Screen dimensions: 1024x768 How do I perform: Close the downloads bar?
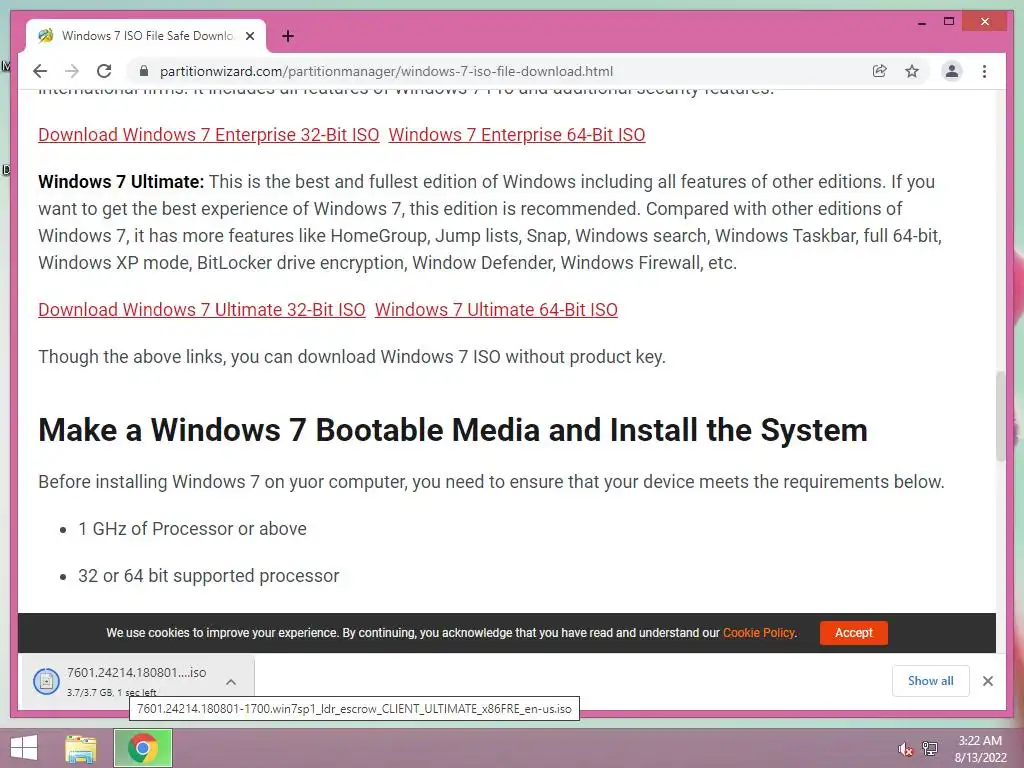(987, 681)
